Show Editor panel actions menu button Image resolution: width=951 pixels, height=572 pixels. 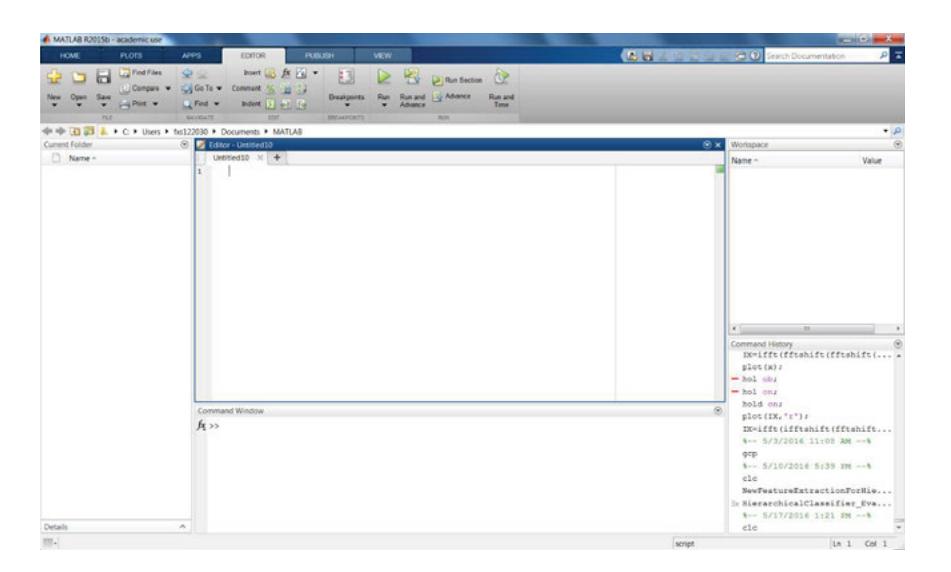[707, 145]
